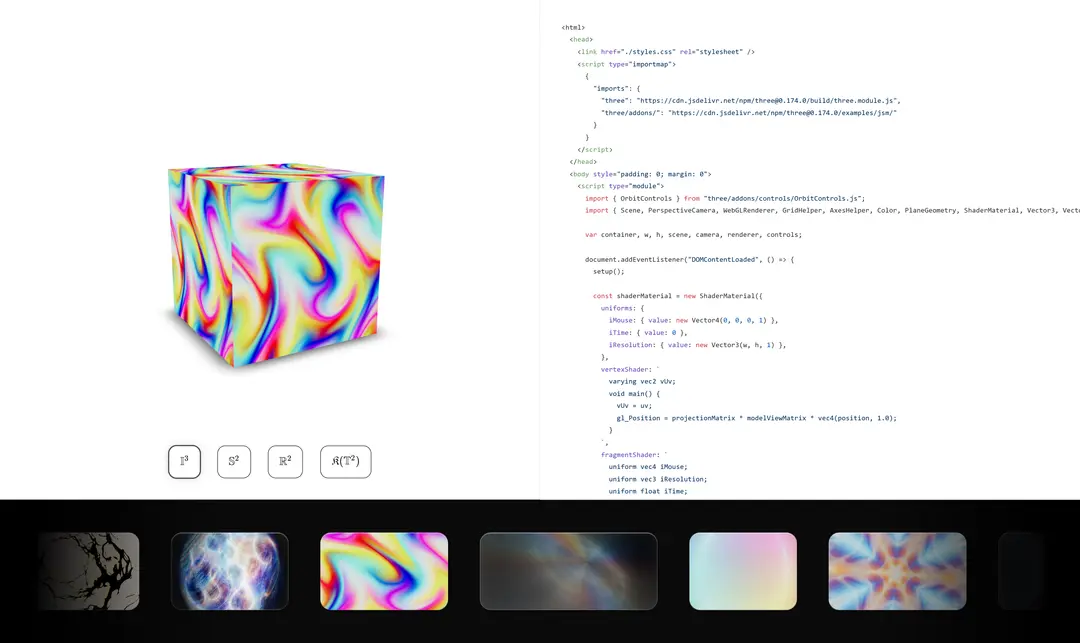Image resolution: width=1080 pixels, height=643 pixels.
Task: Click the "varying vec2 vUv;" line
Action: tap(642, 381)
